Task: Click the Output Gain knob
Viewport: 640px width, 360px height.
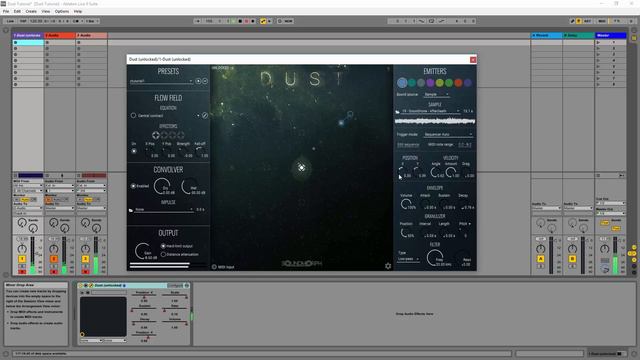Action: tap(143, 251)
